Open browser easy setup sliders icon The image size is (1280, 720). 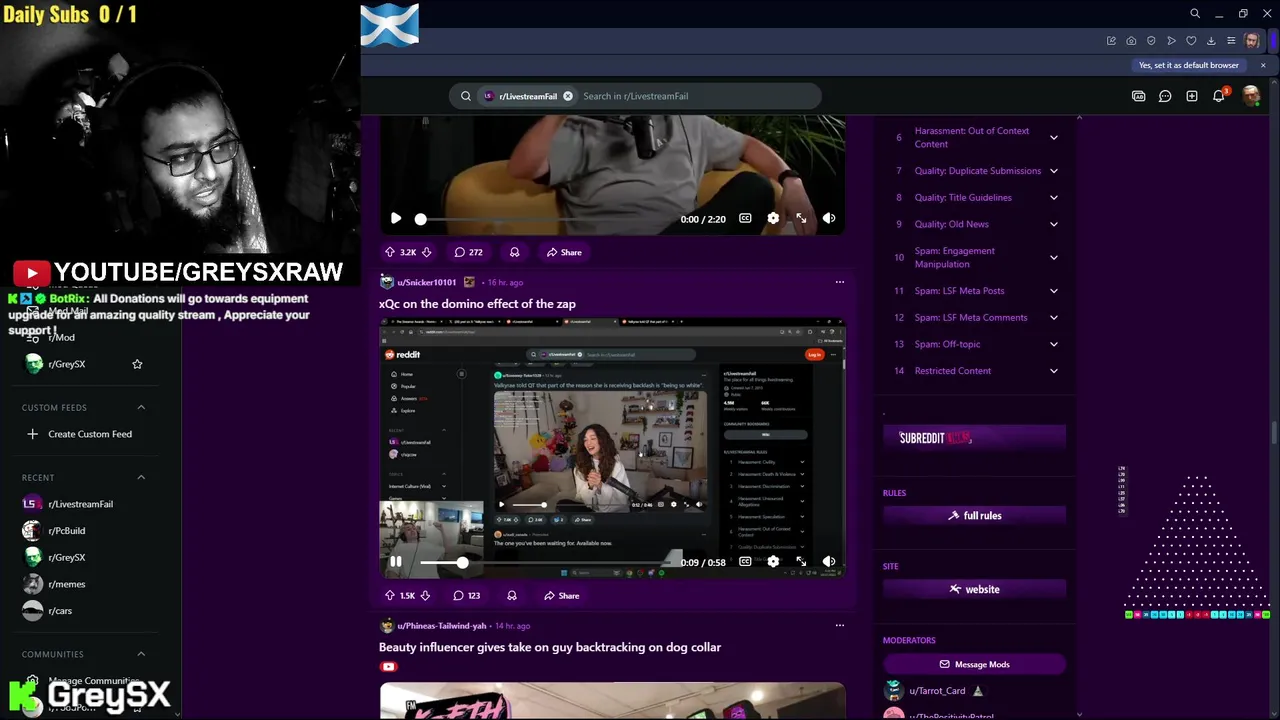1231,41
